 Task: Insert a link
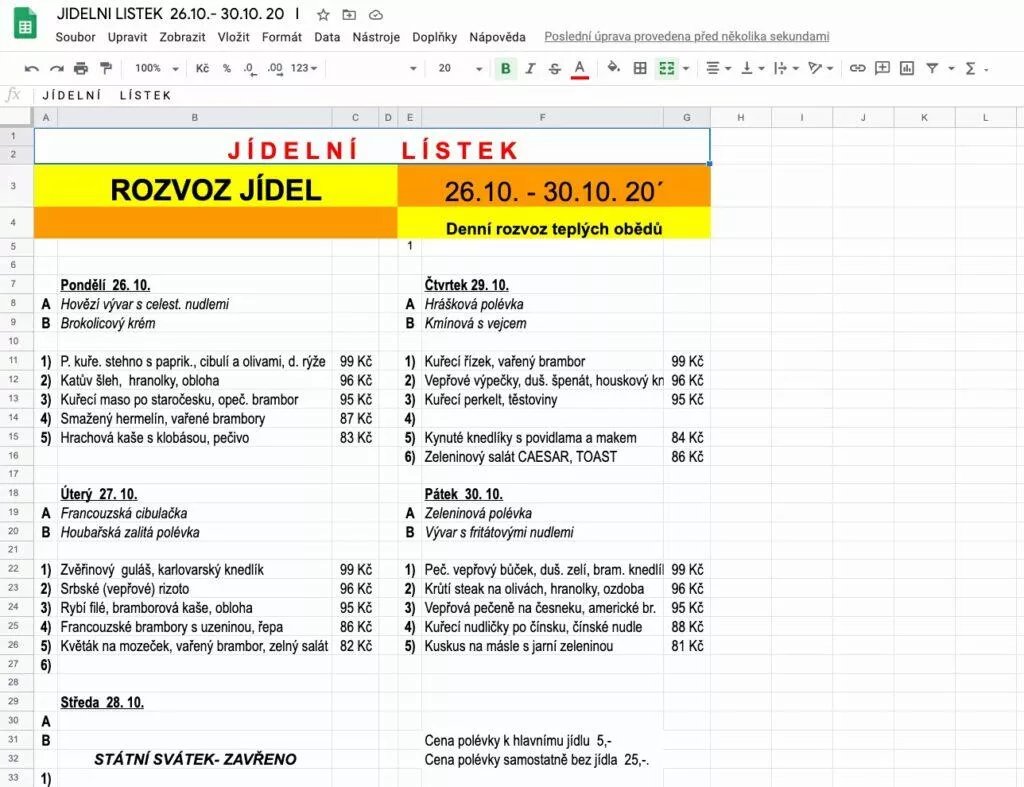pos(857,68)
